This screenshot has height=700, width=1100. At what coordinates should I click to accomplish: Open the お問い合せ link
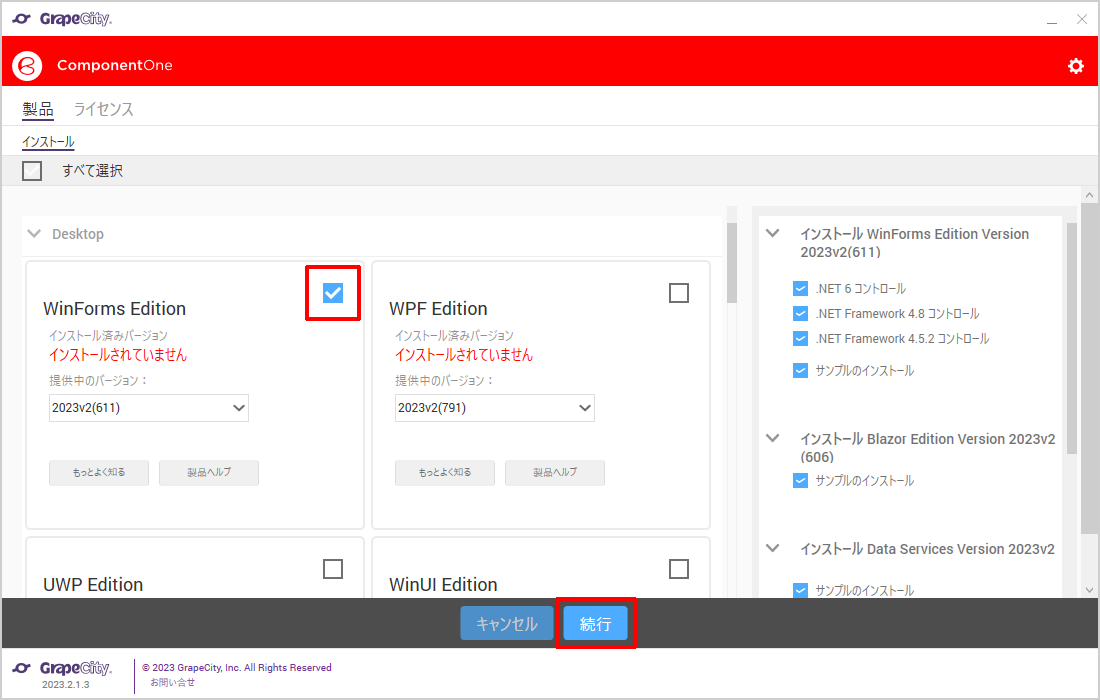click(173, 682)
